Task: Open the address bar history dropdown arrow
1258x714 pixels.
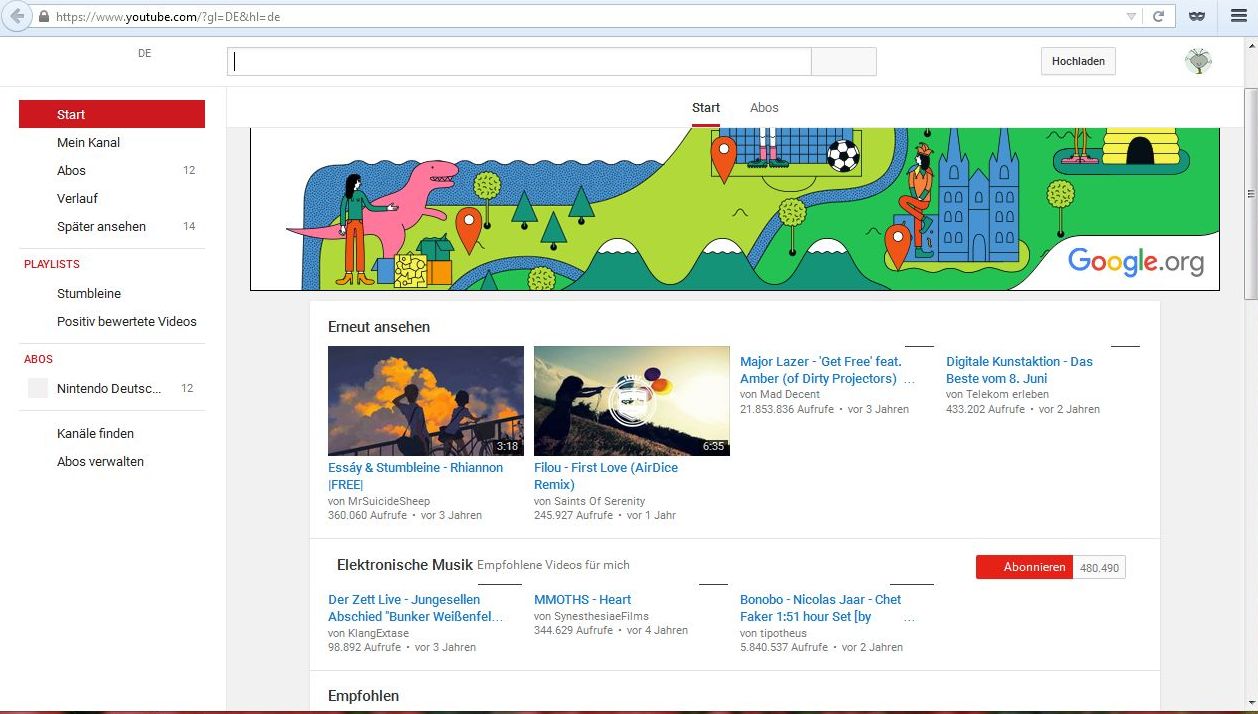Action: 1131,17
